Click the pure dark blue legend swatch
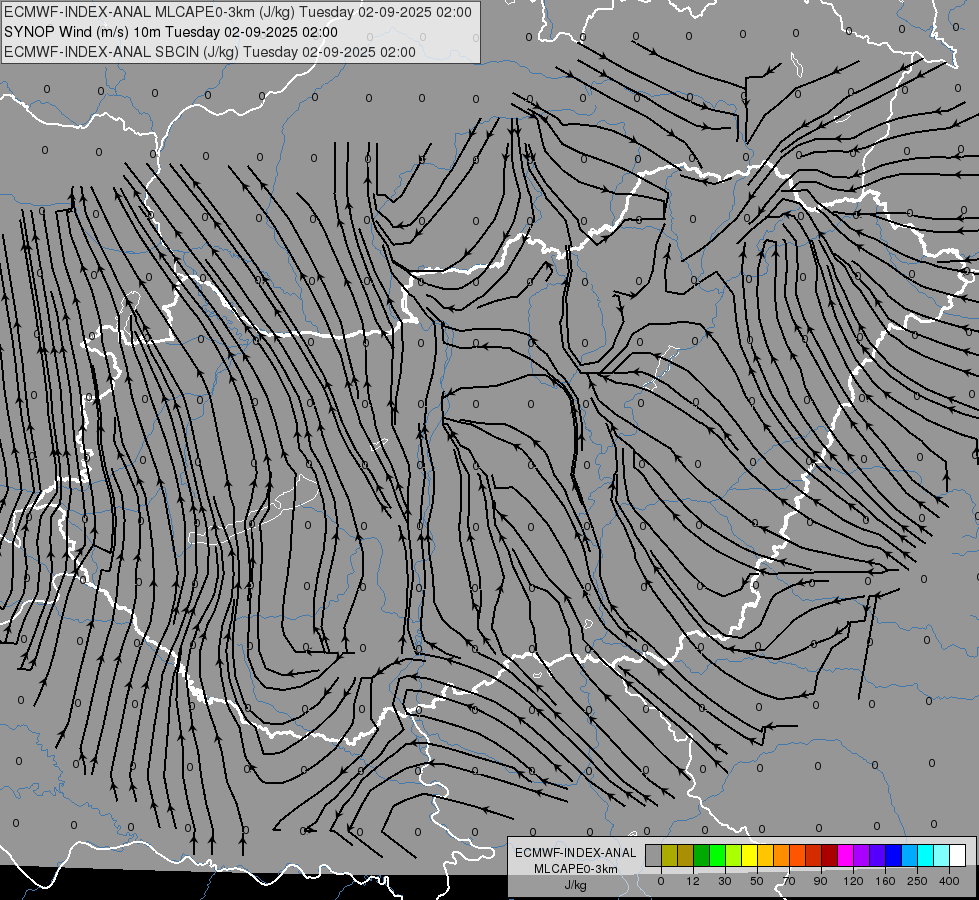Viewport: 979px width, 900px height. tap(893, 855)
